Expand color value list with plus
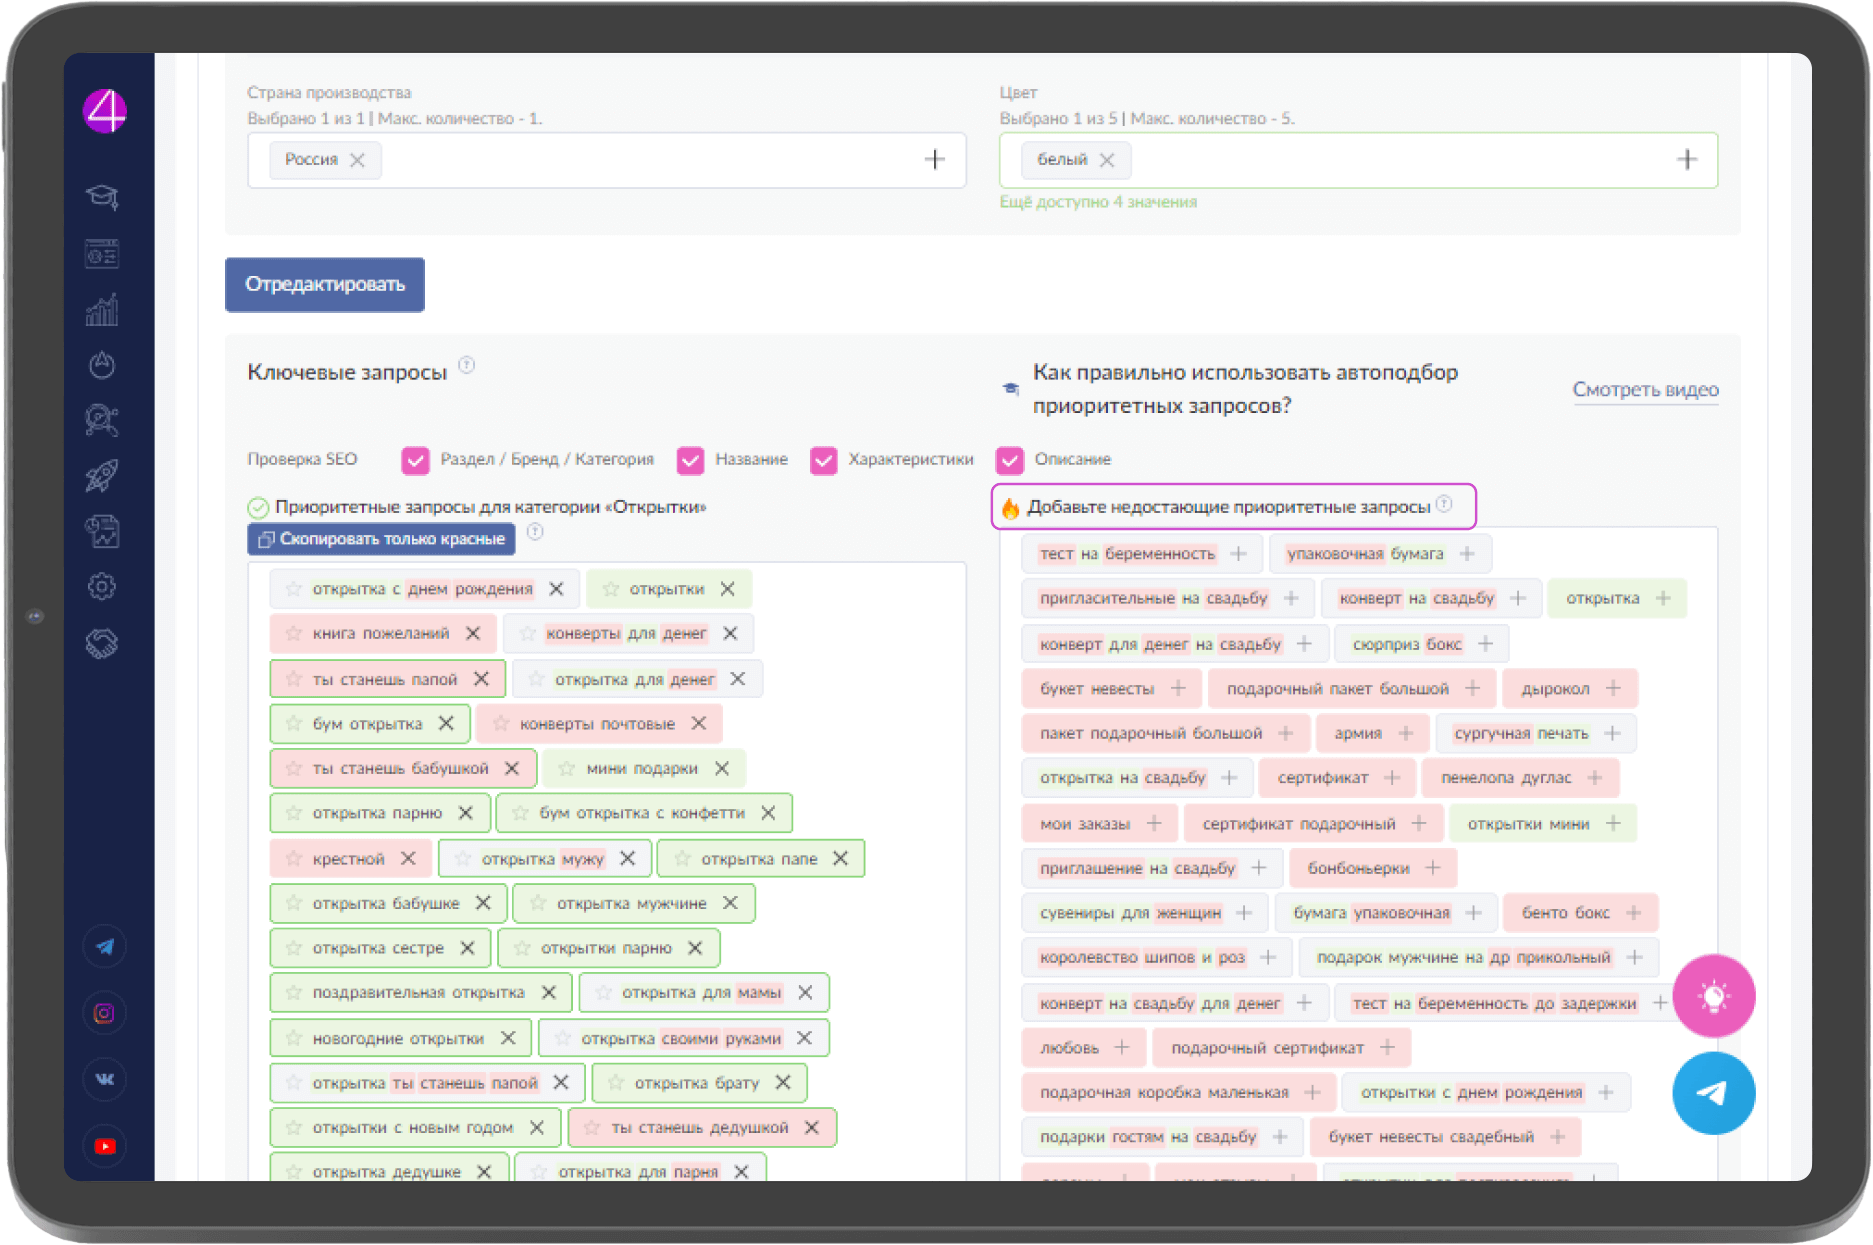The width and height of the screenshot is (1873, 1245). pos(1687,160)
